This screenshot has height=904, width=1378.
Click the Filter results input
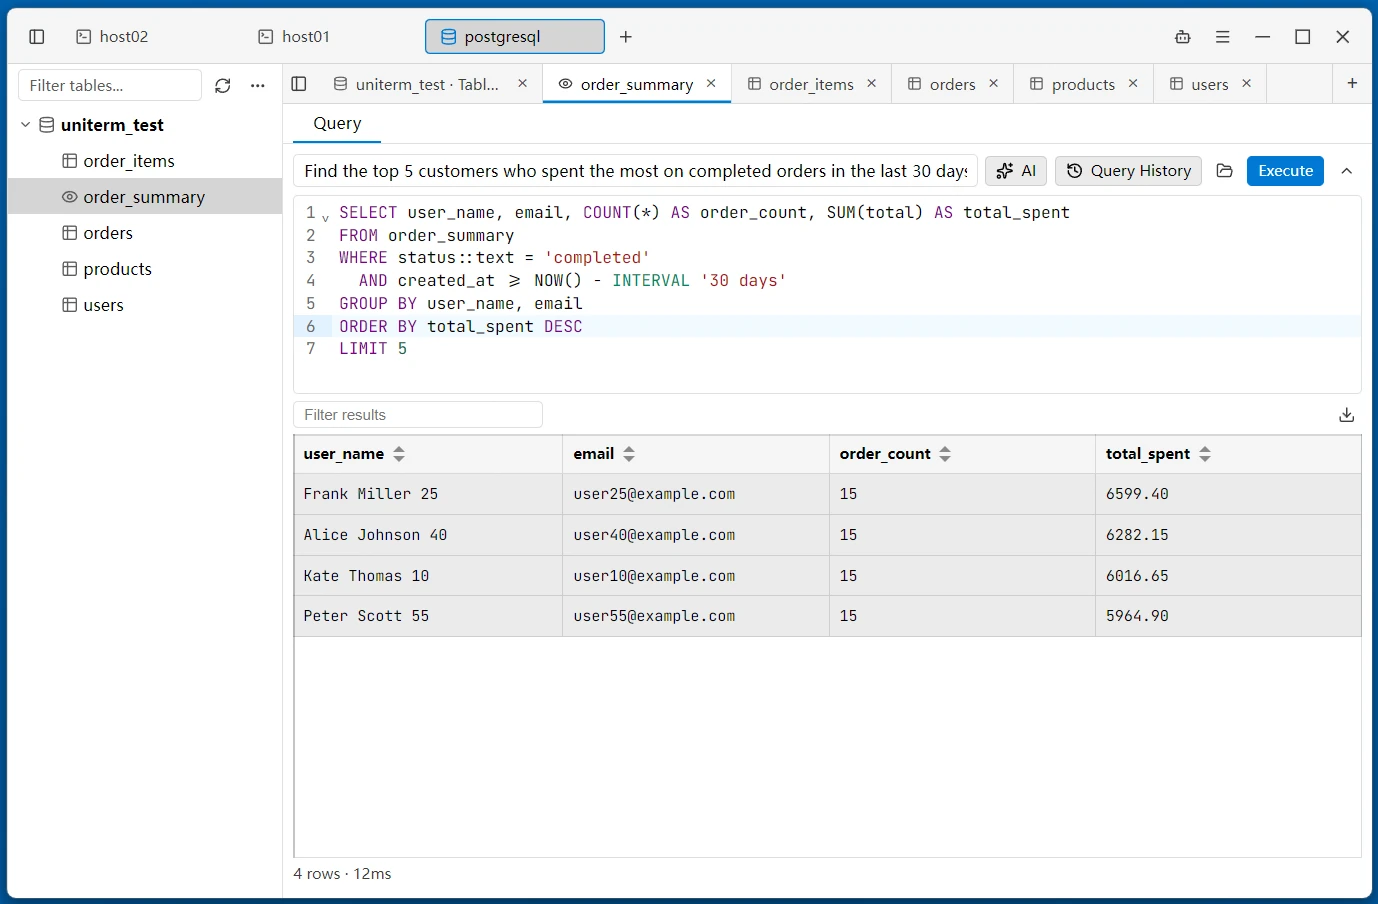click(418, 415)
